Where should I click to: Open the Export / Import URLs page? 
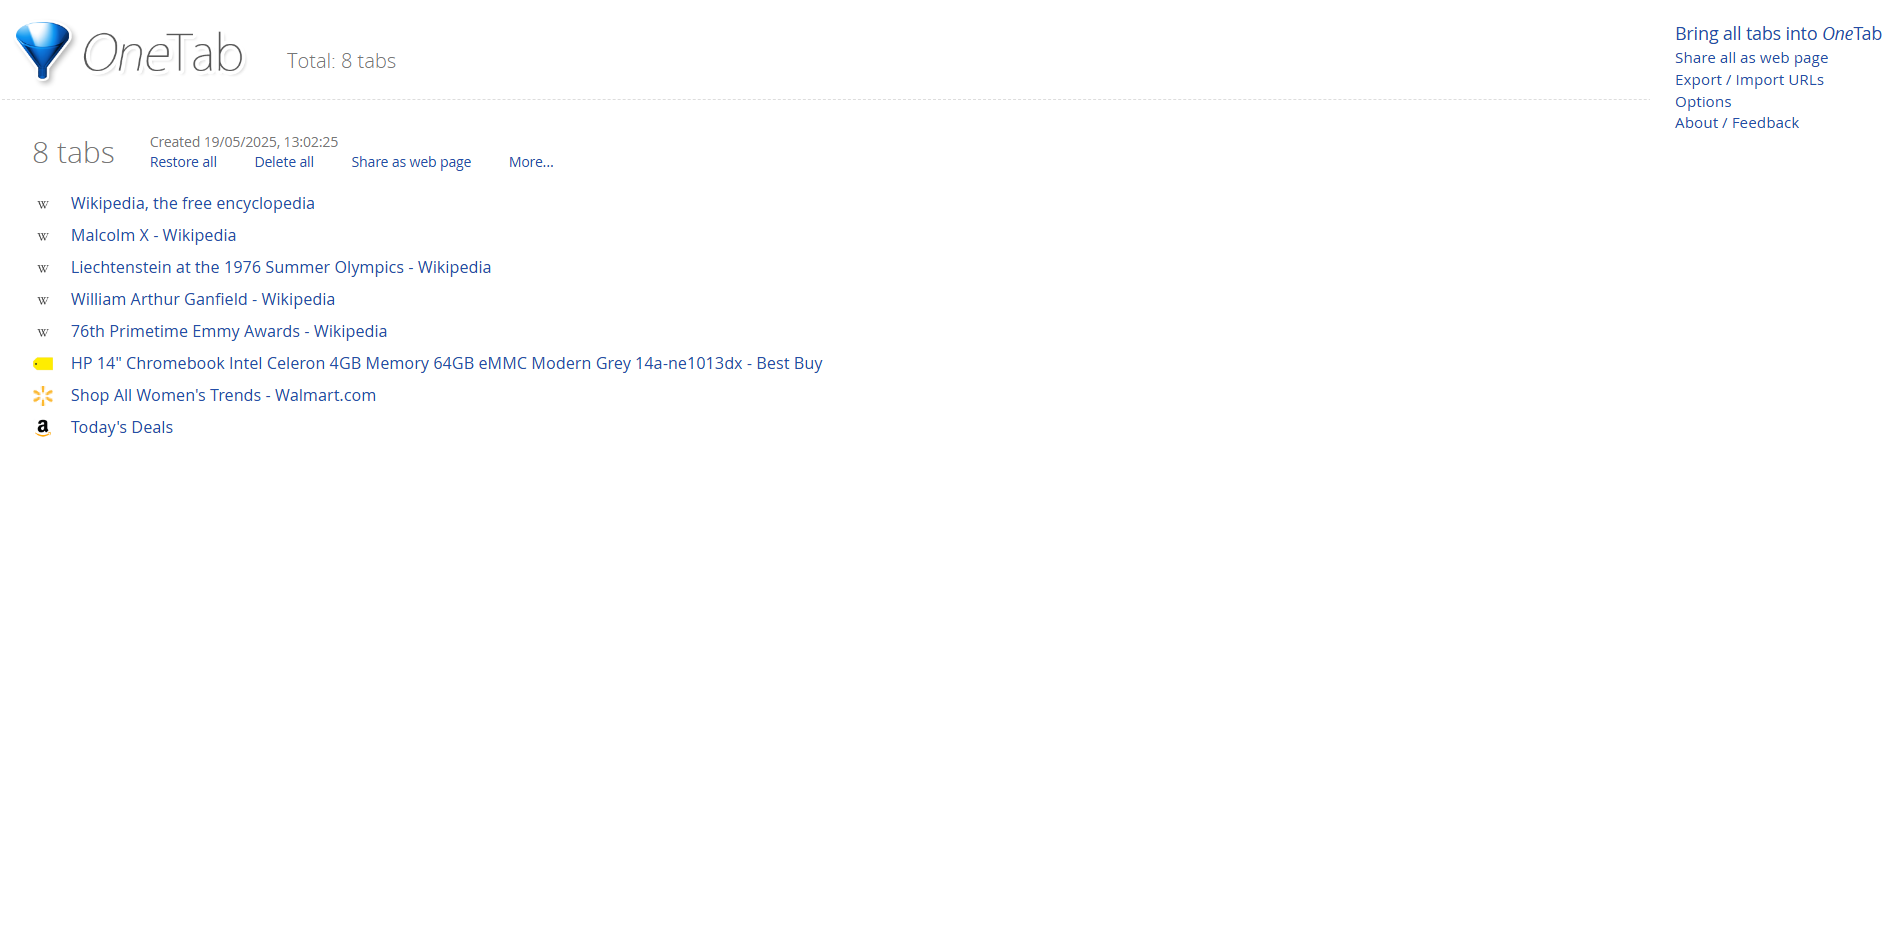[x=1749, y=79]
